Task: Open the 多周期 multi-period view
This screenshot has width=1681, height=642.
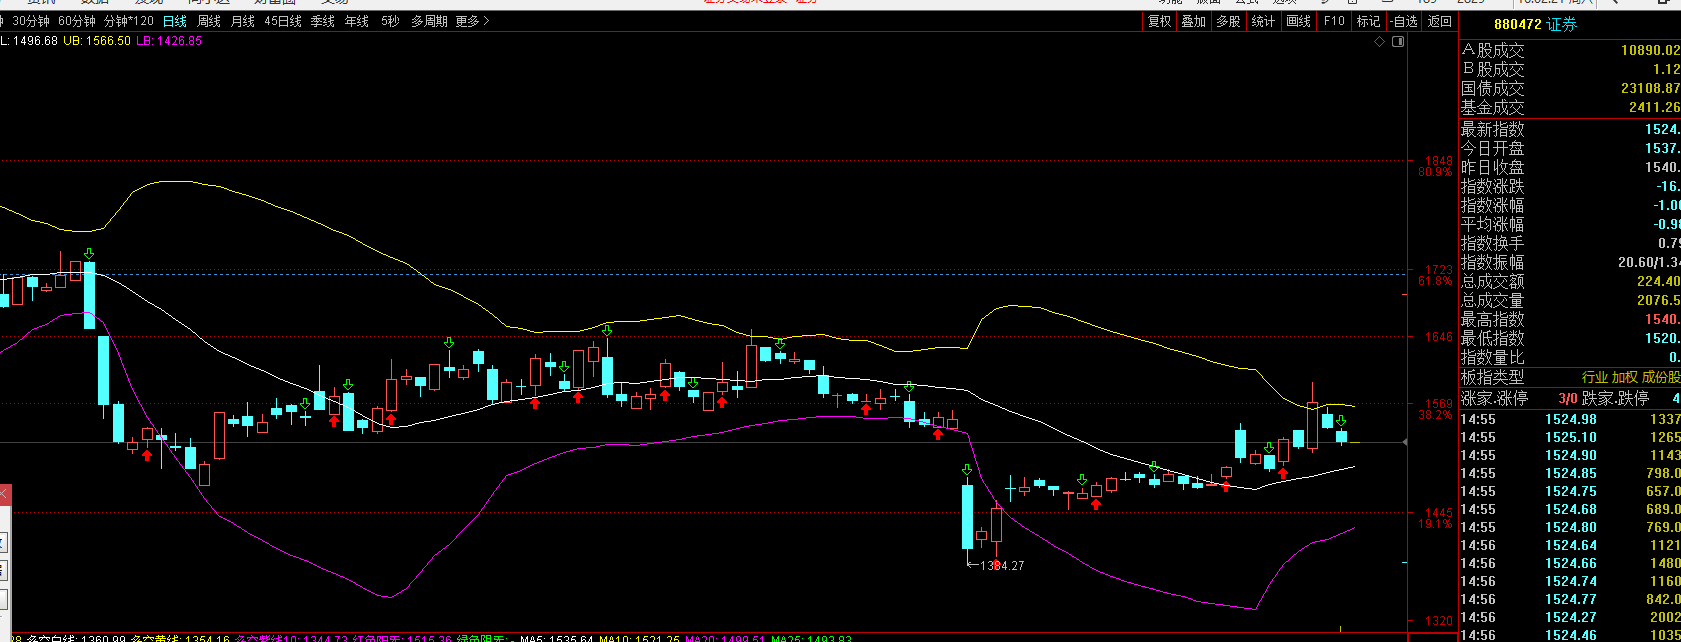Action: pyautogui.click(x=429, y=21)
